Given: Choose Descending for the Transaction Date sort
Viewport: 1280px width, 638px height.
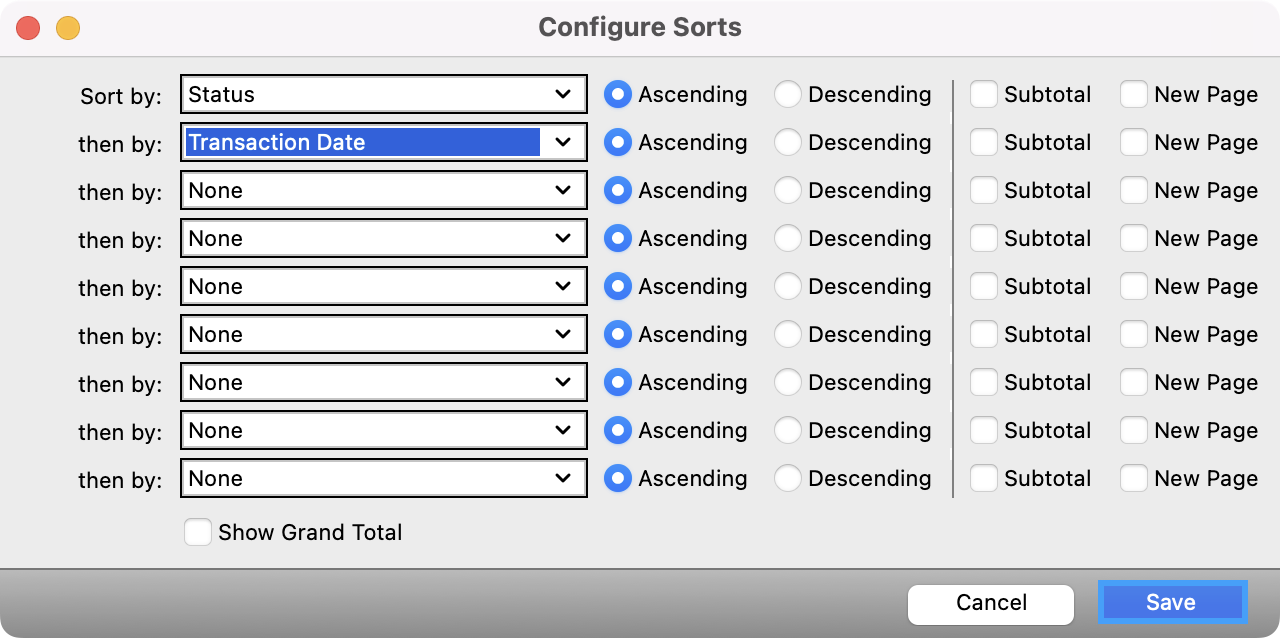Looking at the screenshot, I should (788, 143).
